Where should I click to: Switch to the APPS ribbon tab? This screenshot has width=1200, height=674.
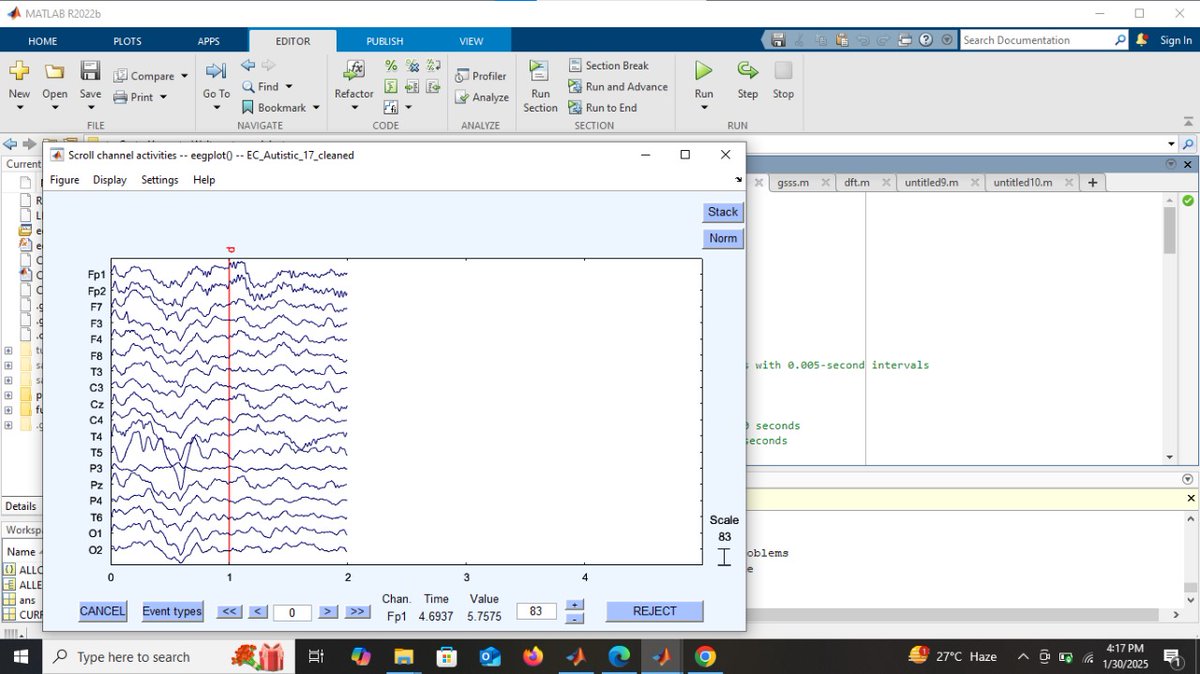[208, 41]
